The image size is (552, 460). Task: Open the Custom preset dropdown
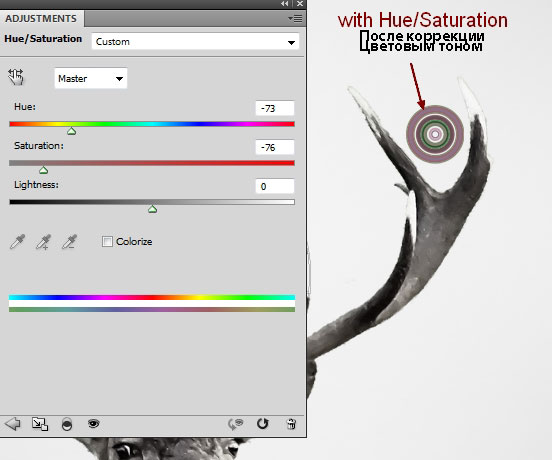195,42
